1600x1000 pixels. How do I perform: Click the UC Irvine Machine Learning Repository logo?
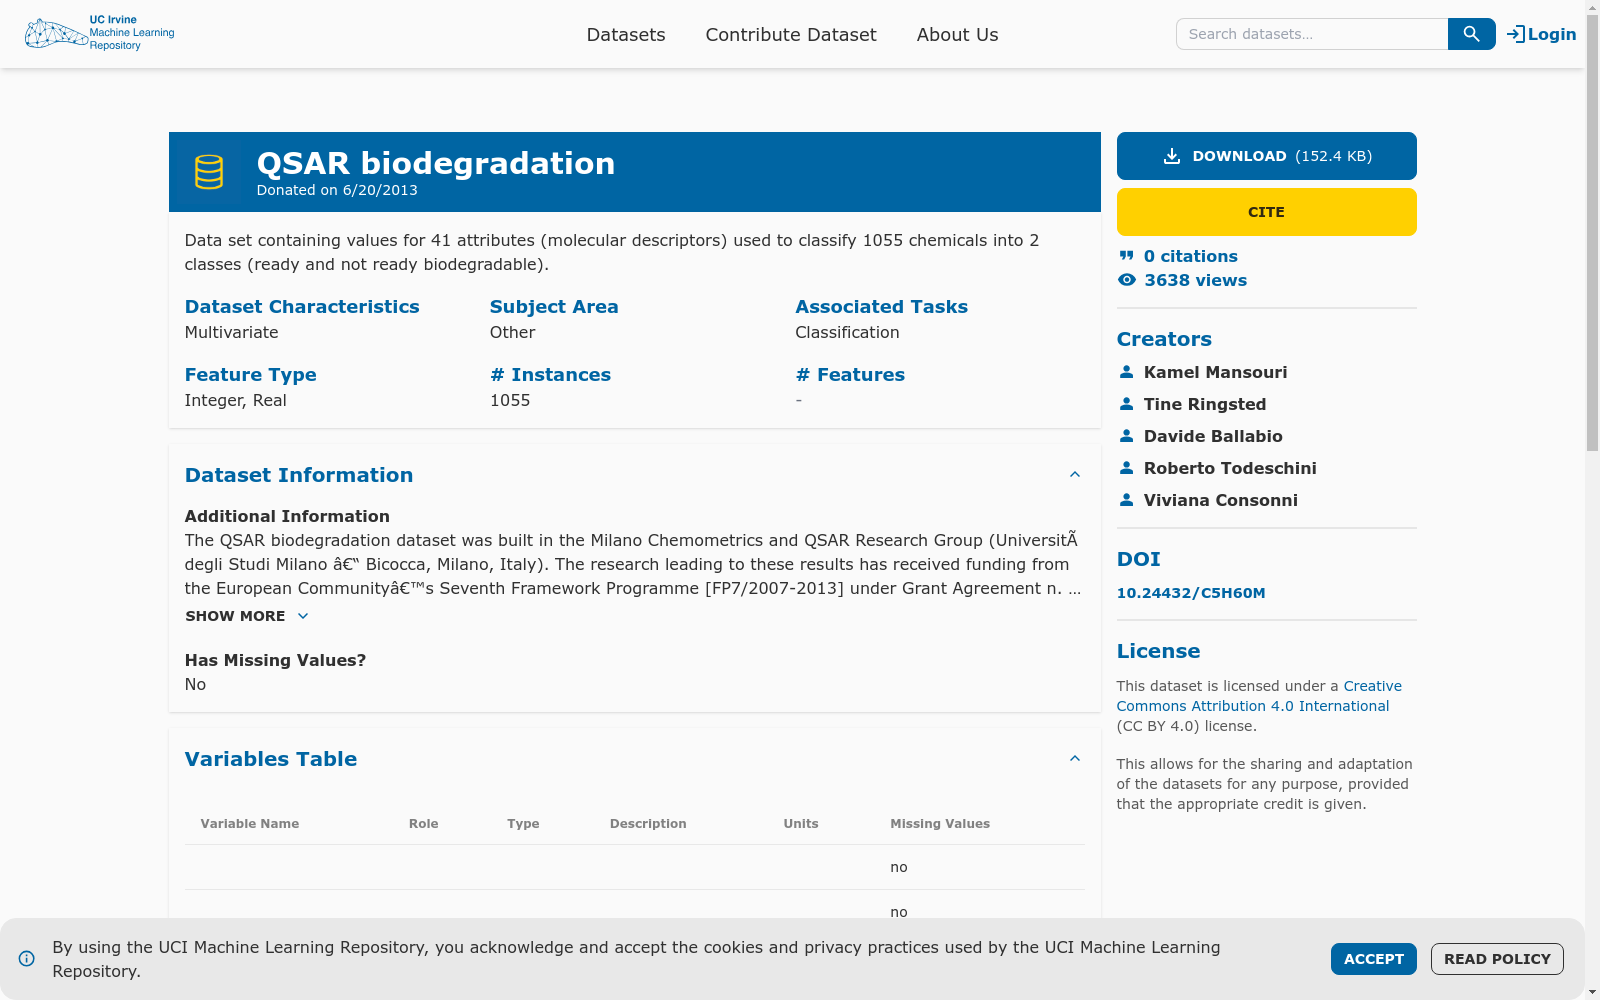tap(99, 33)
